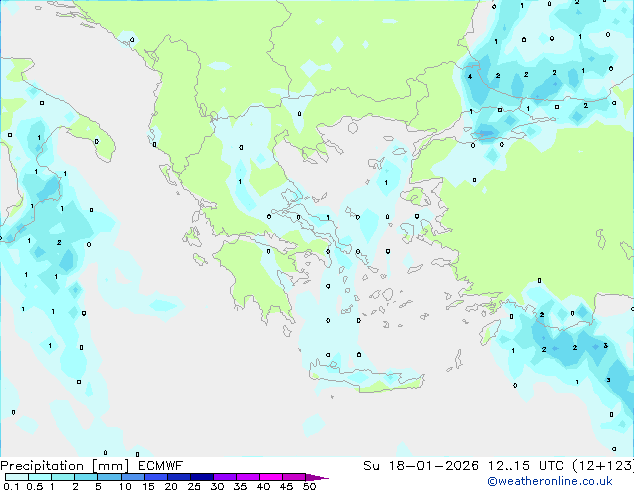
Task: Click the legend label '50'
Action: click(x=310, y=486)
